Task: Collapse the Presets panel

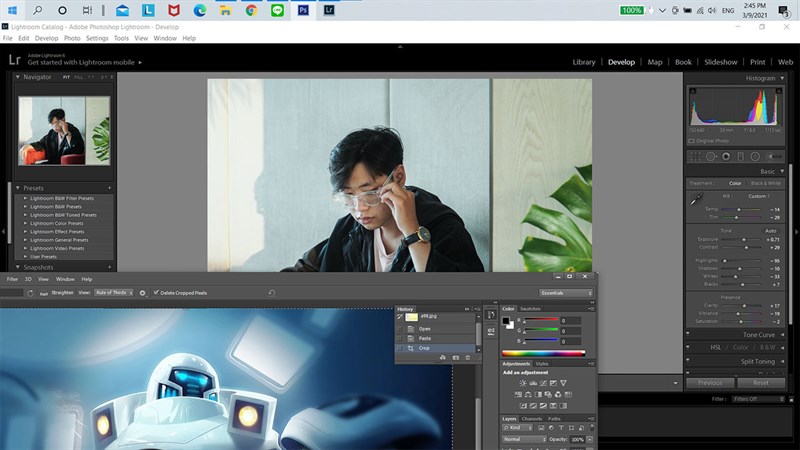Action: (17, 188)
